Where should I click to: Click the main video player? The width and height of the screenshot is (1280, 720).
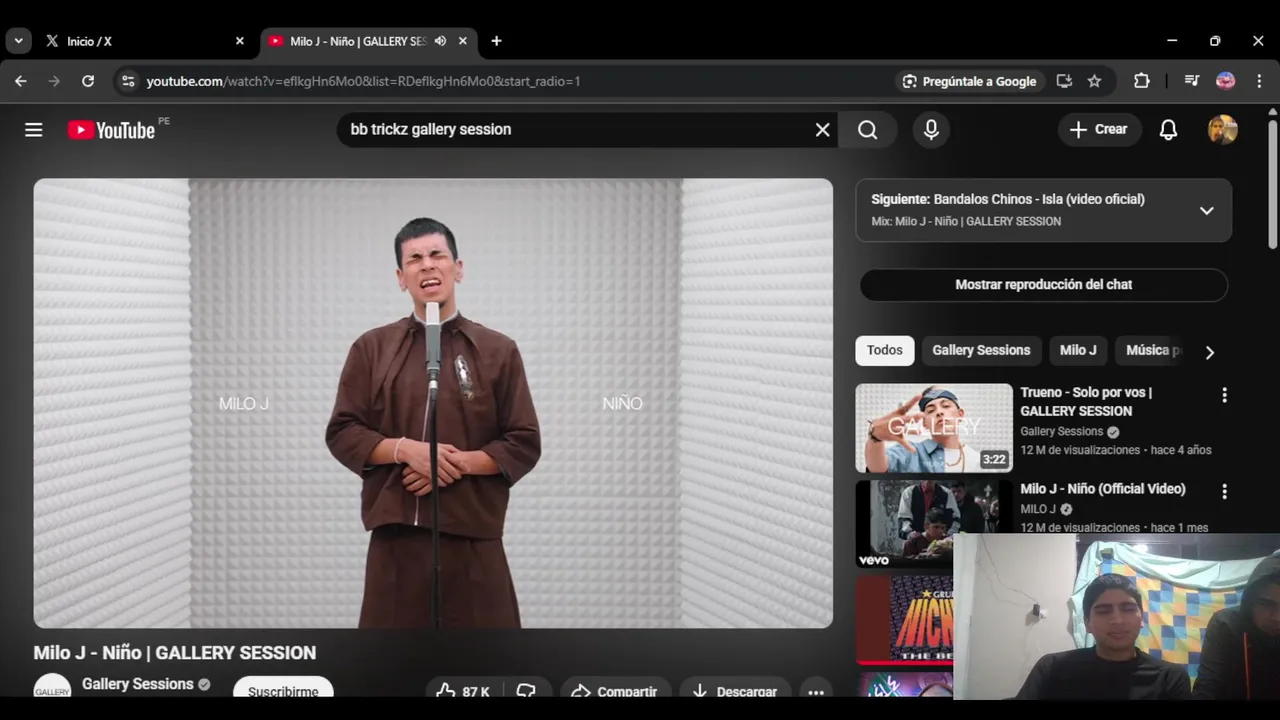tap(433, 403)
